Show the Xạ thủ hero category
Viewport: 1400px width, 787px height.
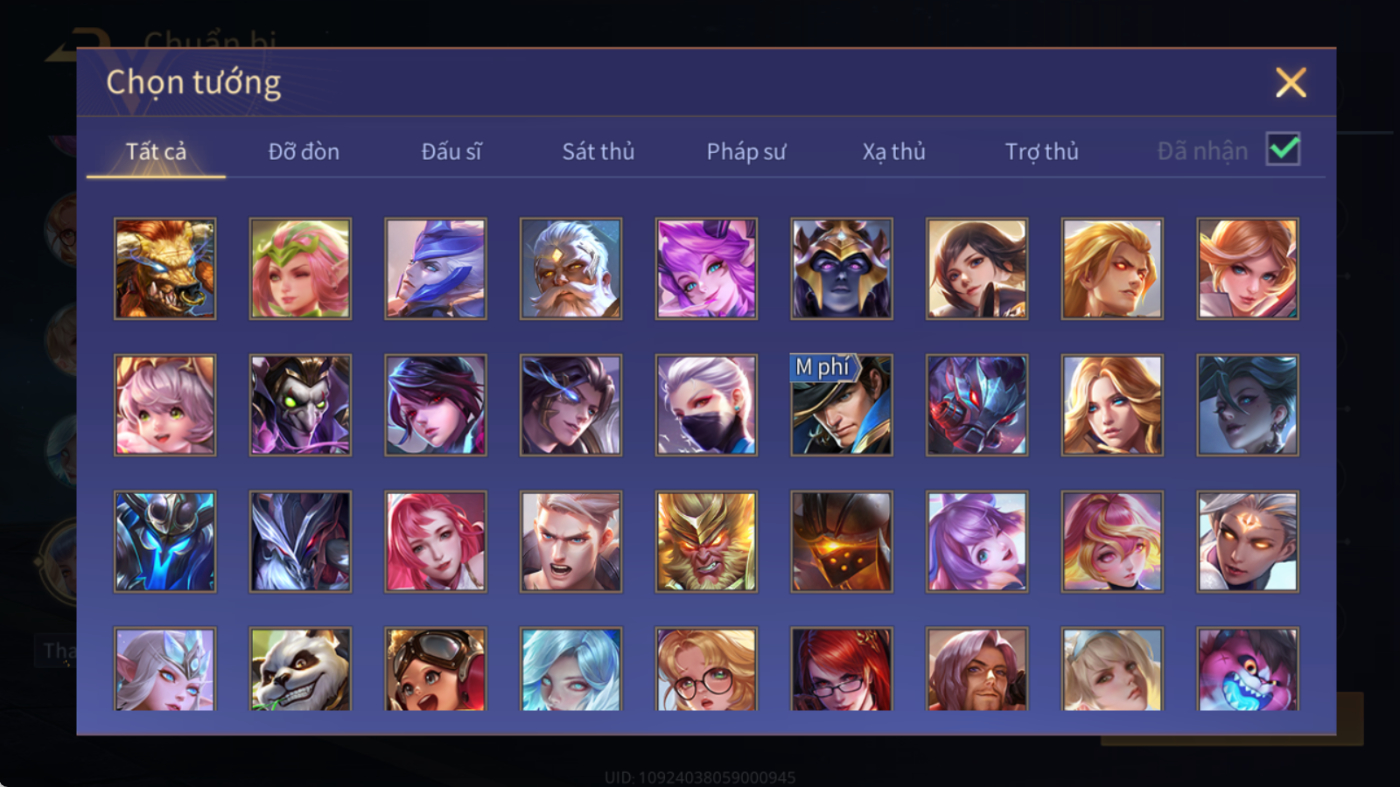(894, 151)
